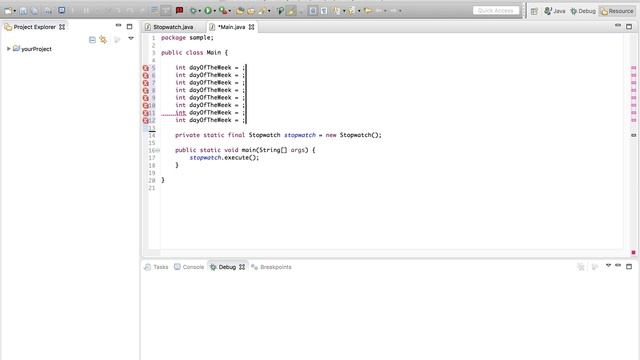Click the red error square below the ruler
This screenshot has height=360, width=640.
(x=633, y=253)
